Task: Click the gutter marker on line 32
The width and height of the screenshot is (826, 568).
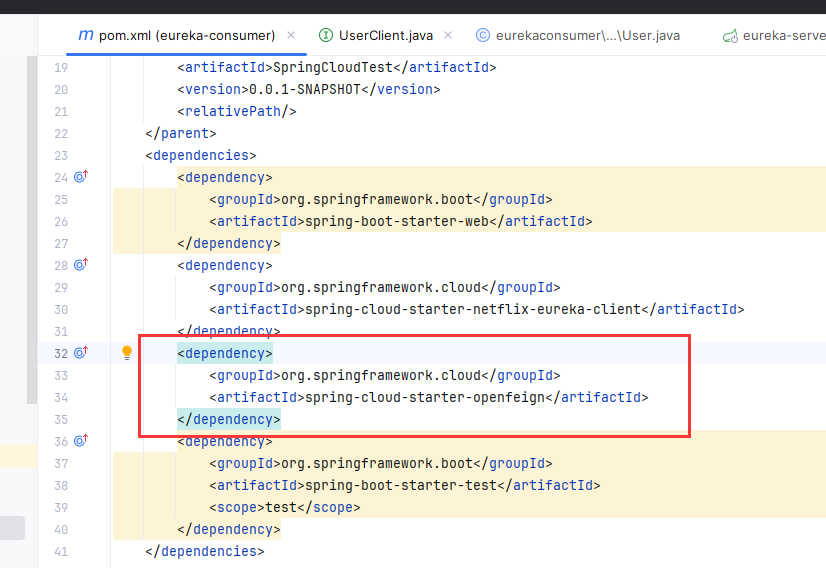Action: pyautogui.click(x=81, y=353)
